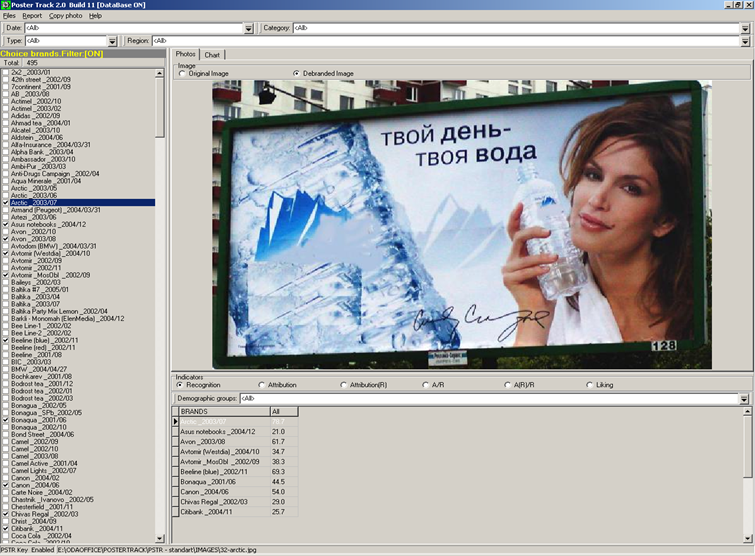755x556 pixels.
Task: Expand the Category dropdown
Action: point(745,28)
